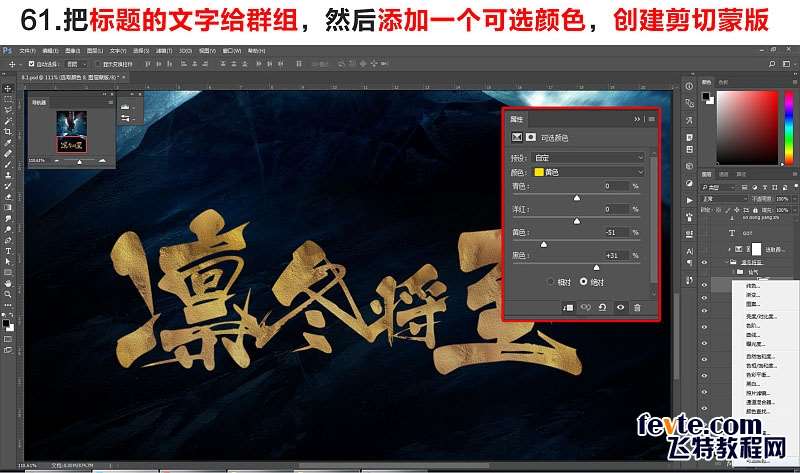Viewport: 800px width, 473px height.
Task: Open the 窗口 menu
Action: (232, 51)
